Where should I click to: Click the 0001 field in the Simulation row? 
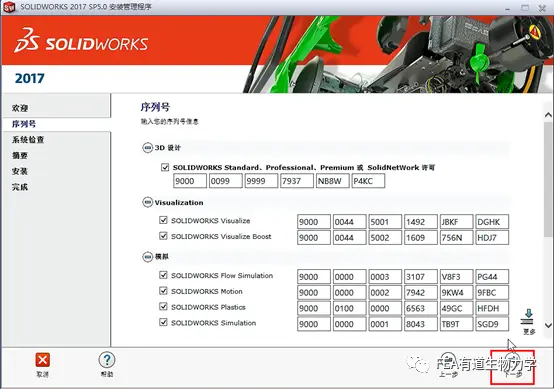click(385, 324)
